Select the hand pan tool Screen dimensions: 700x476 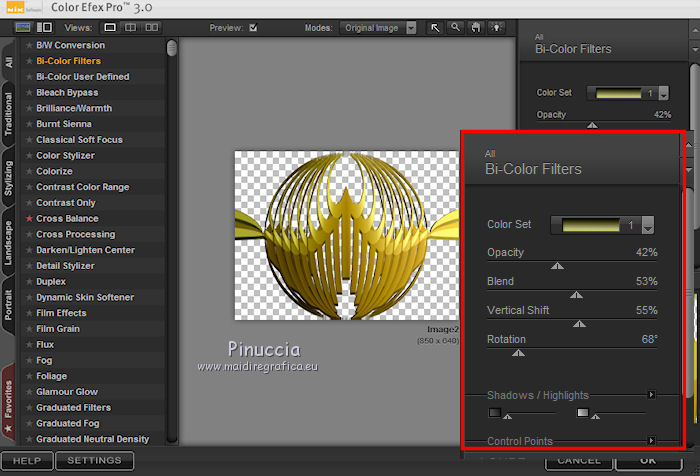click(x=476, y=28)
